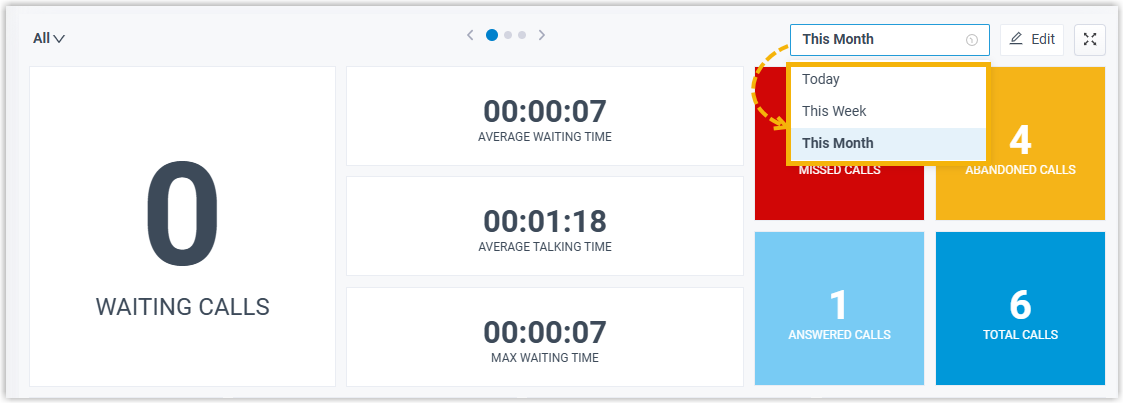Click the previous page arrow
Image resolution: width=1124 pixels, height=404 pixels.
tap(470, 35)
